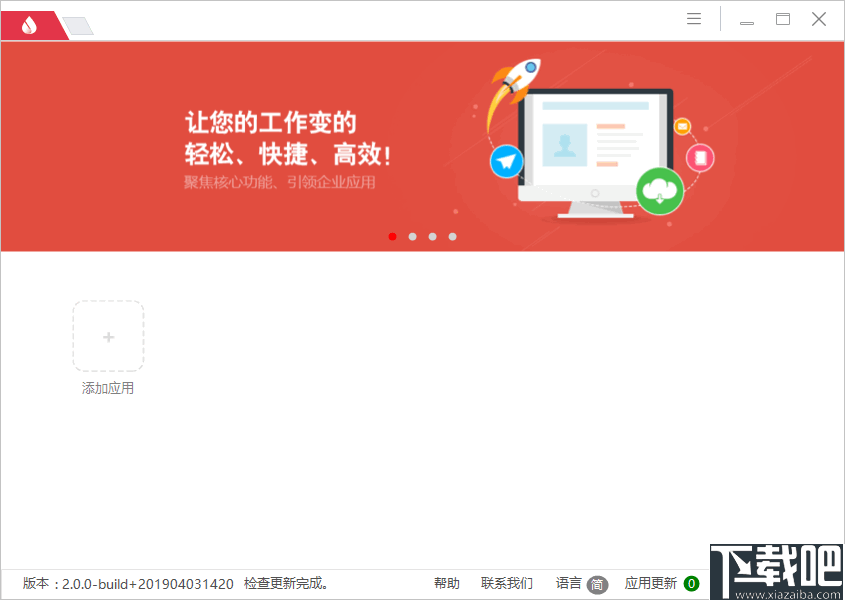Open the 帮助 help menu item
This screenshot has height=600, width=845.
pyautogui.click(x=446, y=583)
